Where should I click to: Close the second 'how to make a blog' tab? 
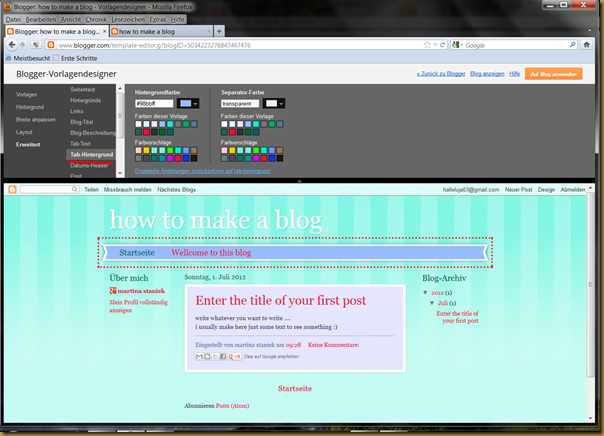click(209, 31)
